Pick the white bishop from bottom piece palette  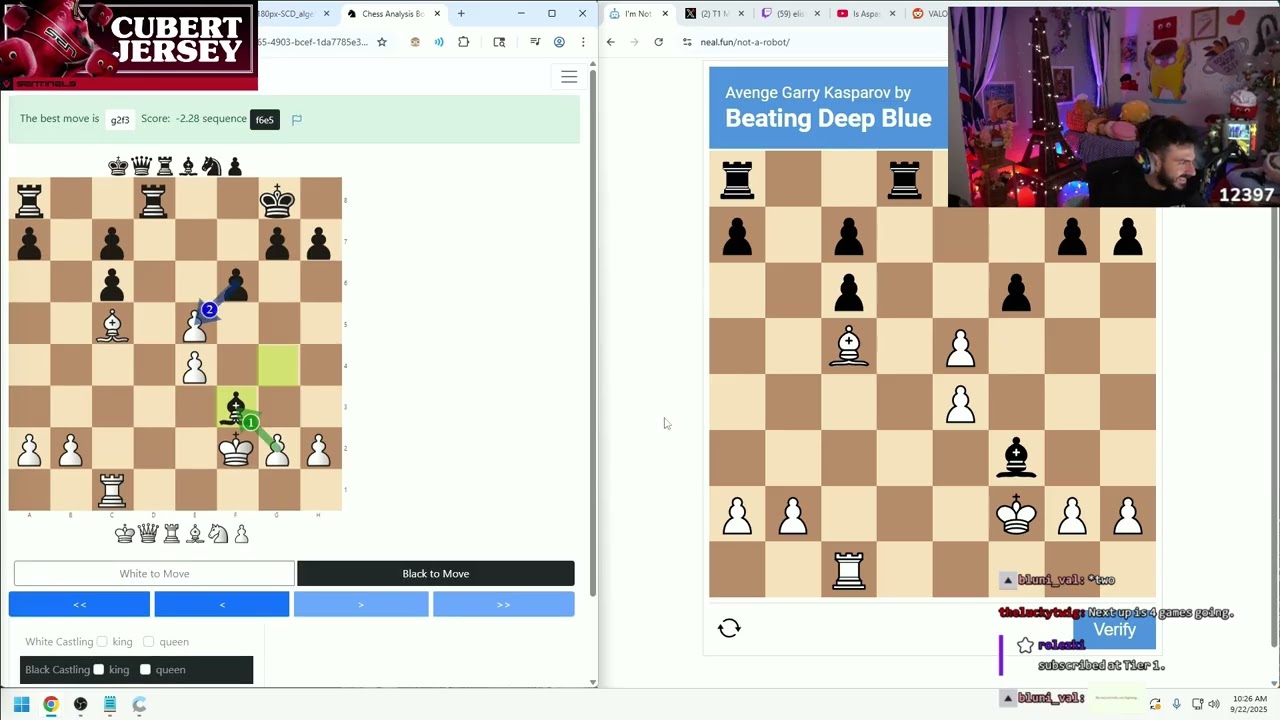point(195,534)
